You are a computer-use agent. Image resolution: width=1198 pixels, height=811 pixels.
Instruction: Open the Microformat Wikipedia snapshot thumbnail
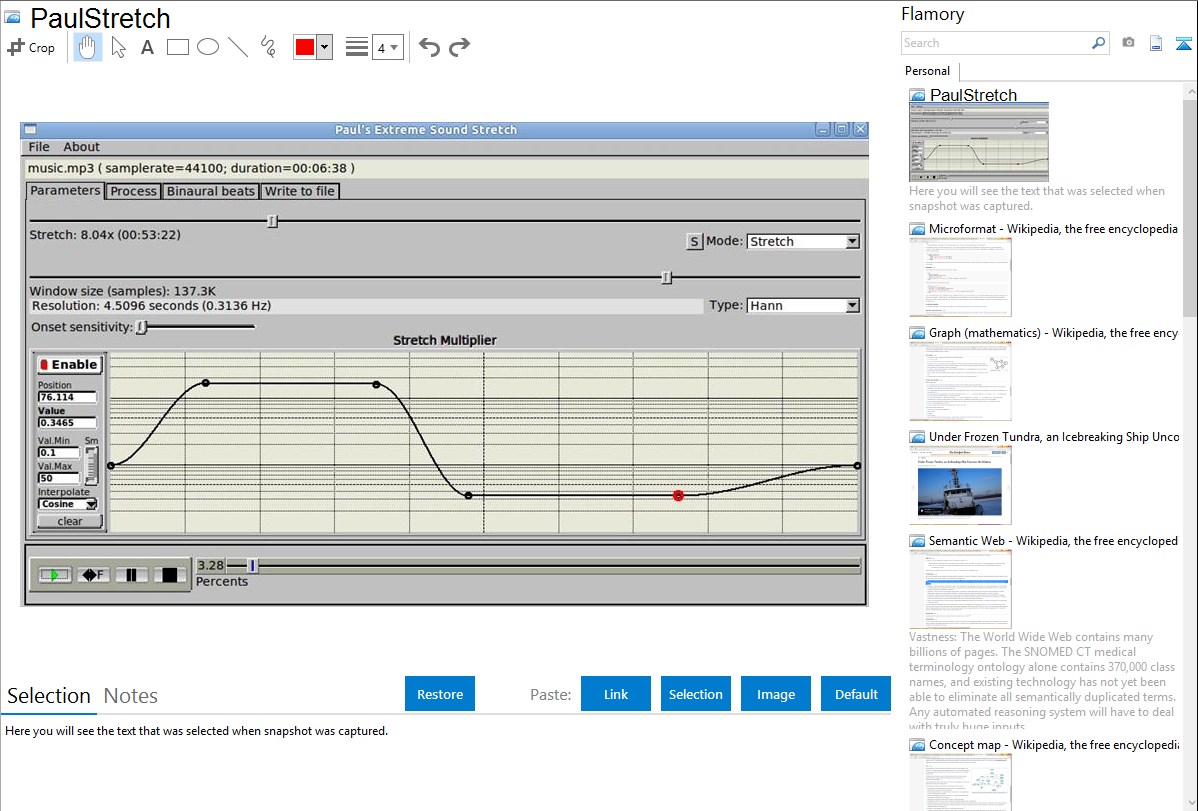tap(960, 277)
